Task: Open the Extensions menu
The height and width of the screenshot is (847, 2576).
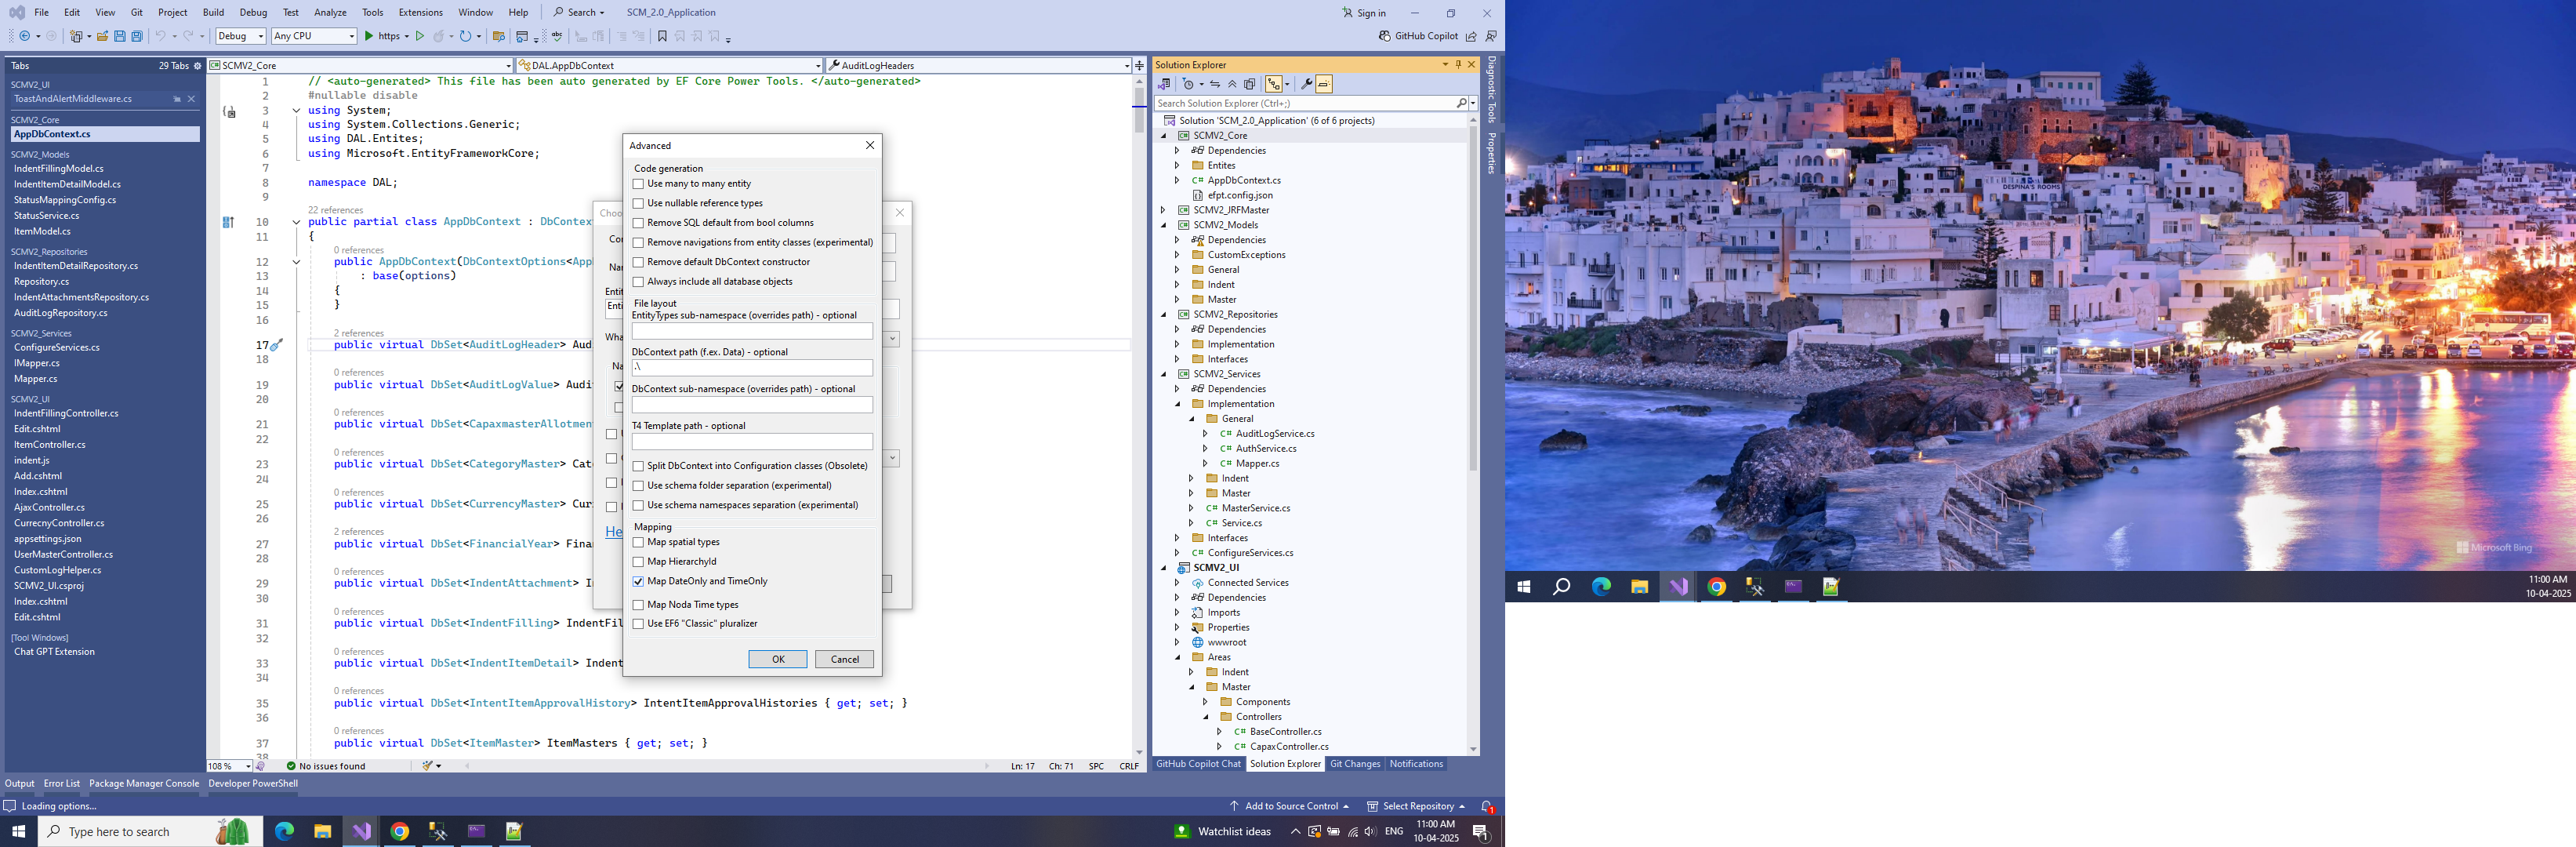Action: tap(420, 13)
